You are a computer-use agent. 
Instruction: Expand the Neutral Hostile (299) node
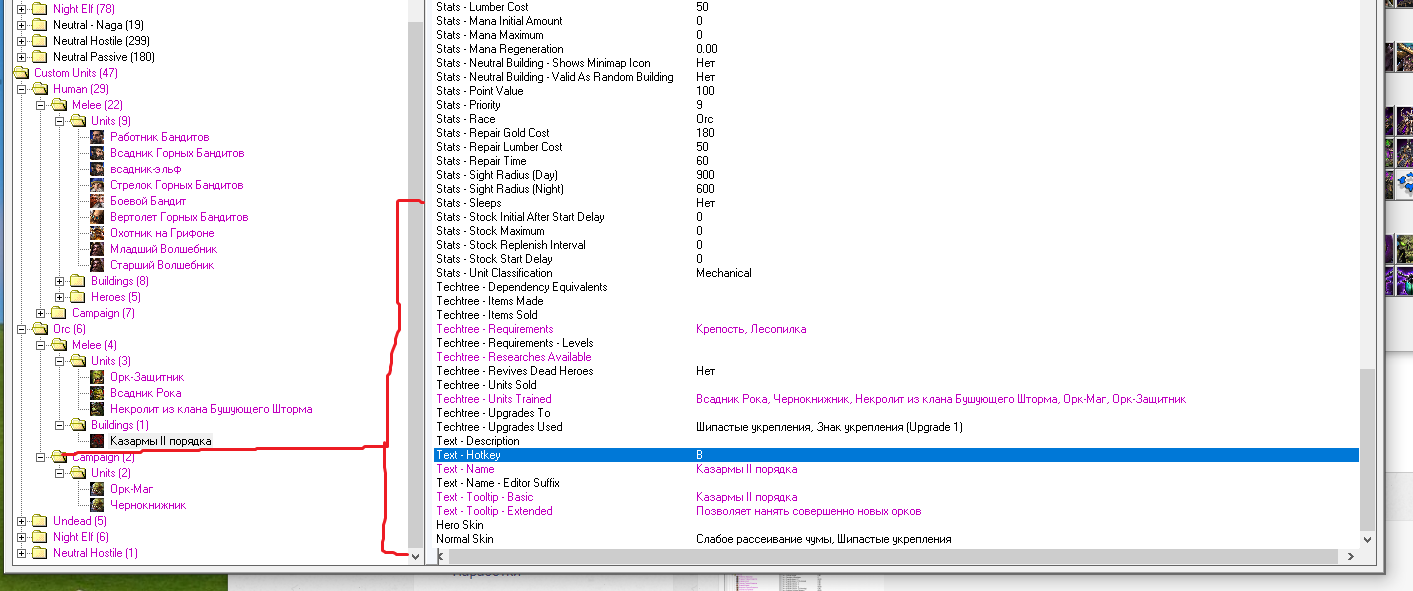click(22, 41)
